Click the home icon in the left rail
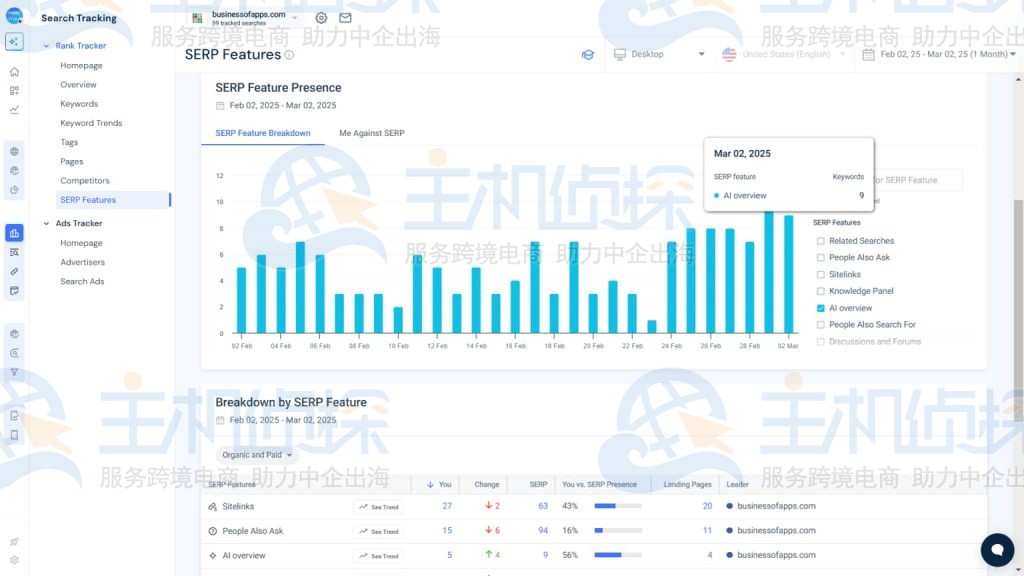Image resolution: width=1024 pixels, height=576 pixels. [x=13, y=71]
